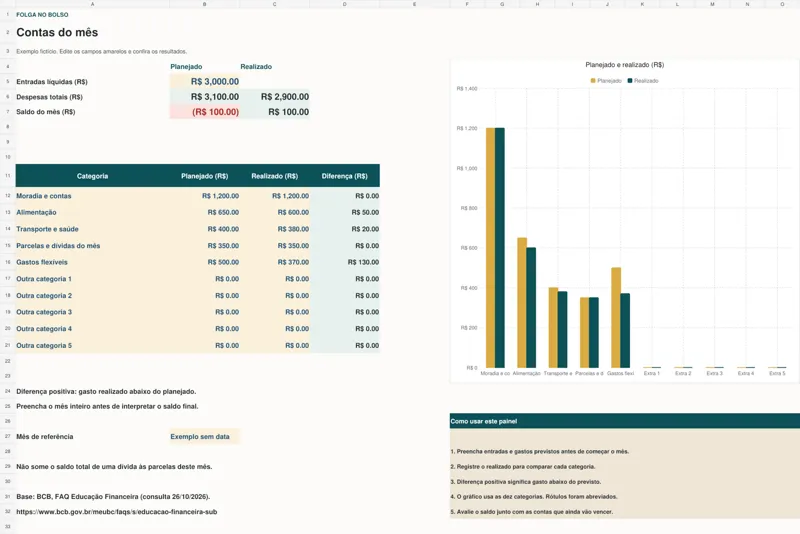Click instruction 4 about dez categorias
The height and width of the screenshot is (534, 800).
pos(534,496)
